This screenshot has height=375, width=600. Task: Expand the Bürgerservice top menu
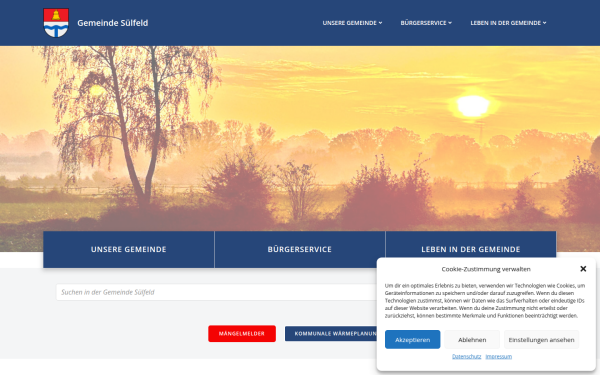tap(426, 23)
